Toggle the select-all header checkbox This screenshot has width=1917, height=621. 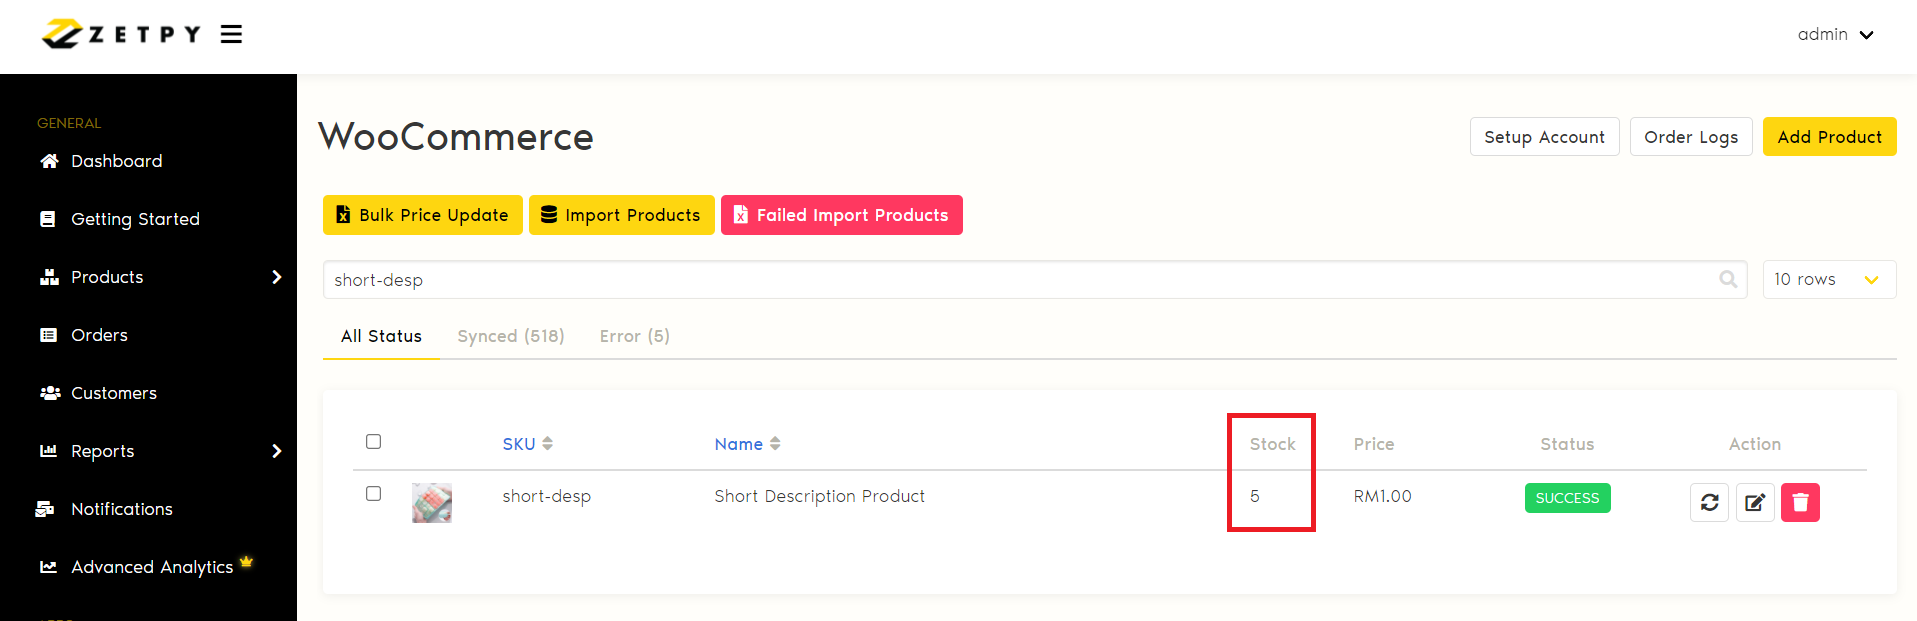point(374,442)
